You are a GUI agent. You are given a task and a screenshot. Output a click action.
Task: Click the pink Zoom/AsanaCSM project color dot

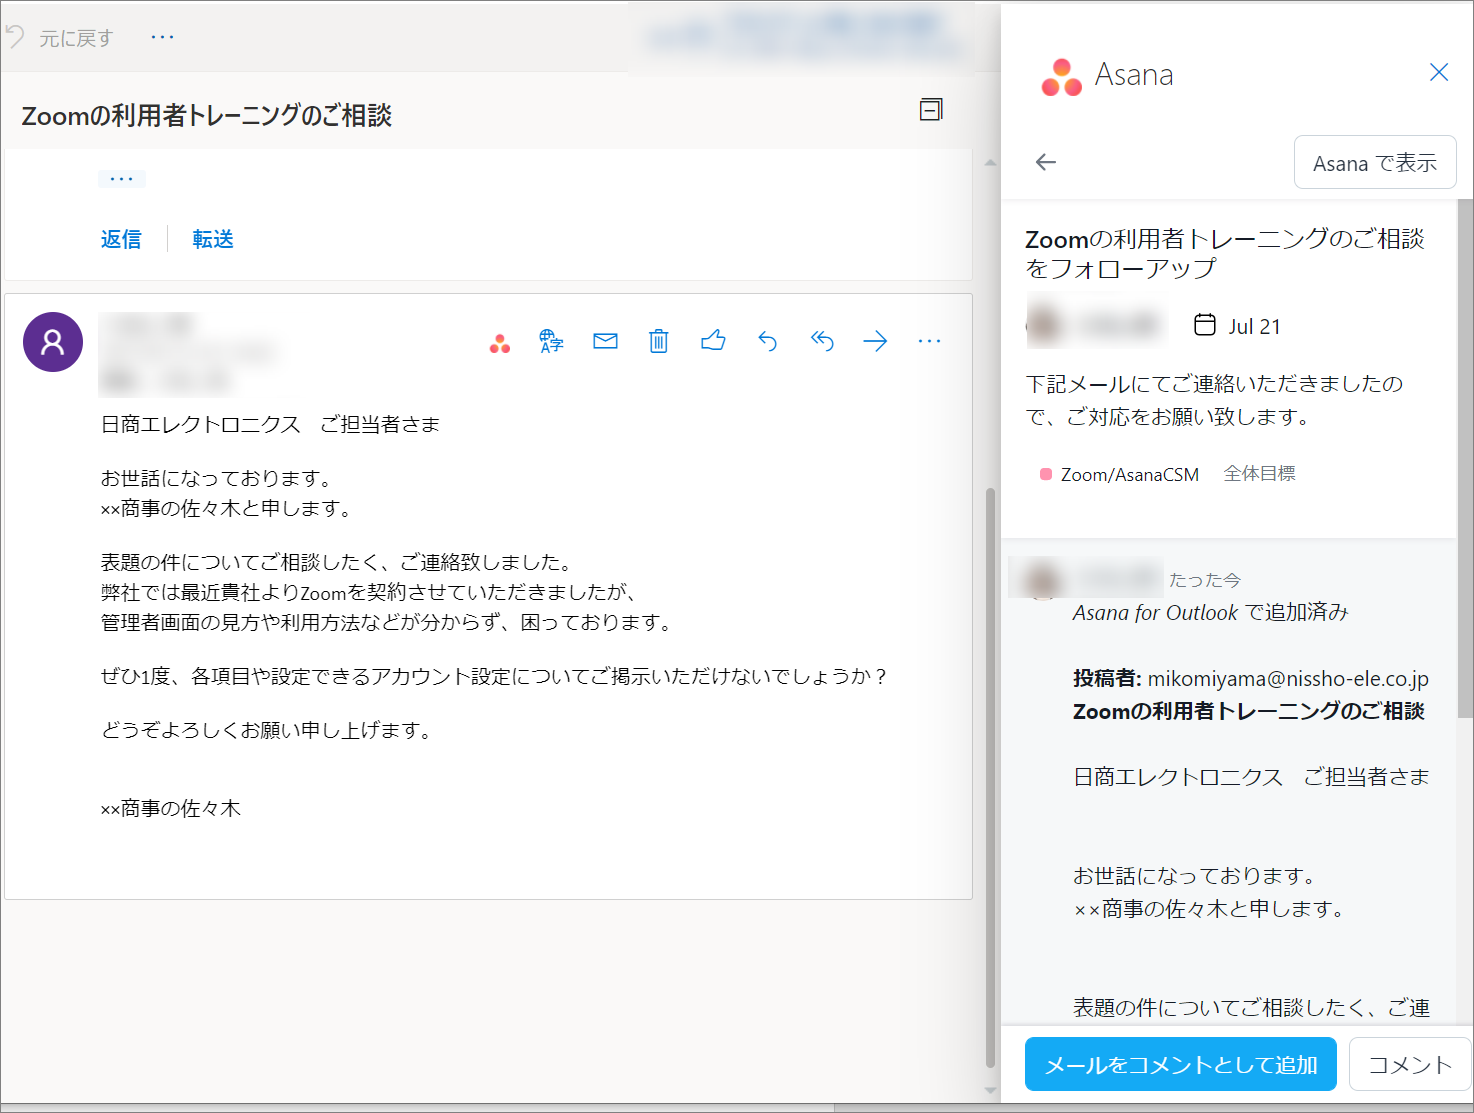click(x=1046, y=474)
